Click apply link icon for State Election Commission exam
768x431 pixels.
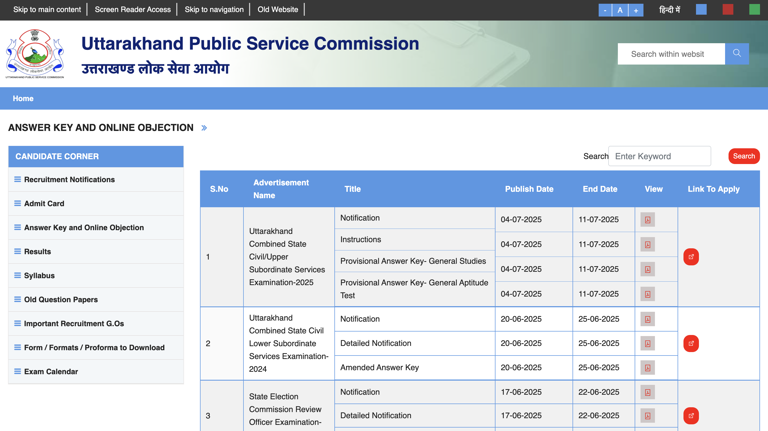click(691, 415)
